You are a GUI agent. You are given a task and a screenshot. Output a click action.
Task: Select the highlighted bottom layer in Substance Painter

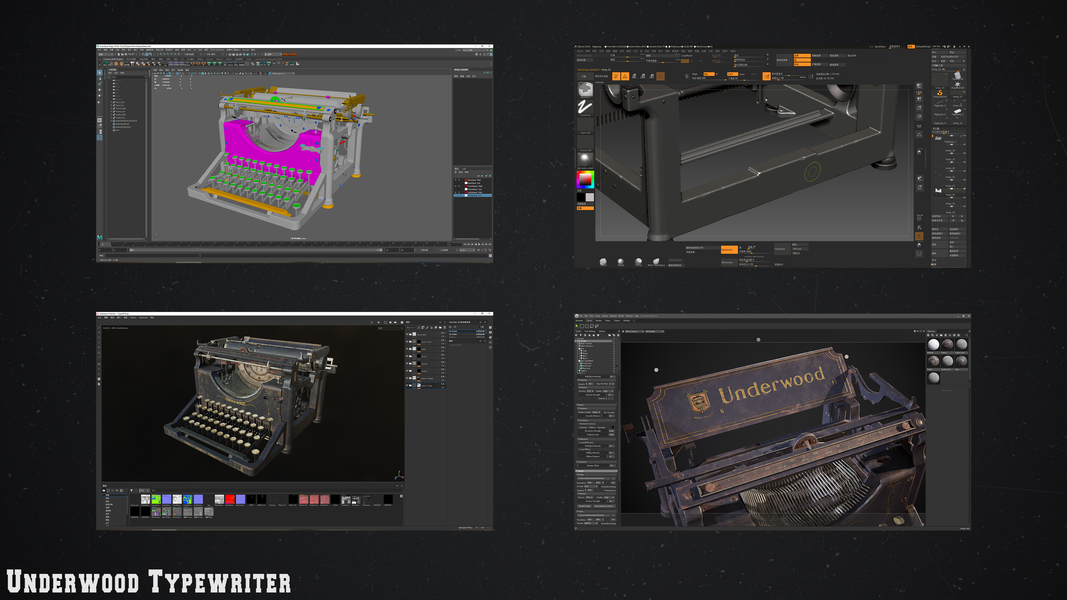coord(426,385)
